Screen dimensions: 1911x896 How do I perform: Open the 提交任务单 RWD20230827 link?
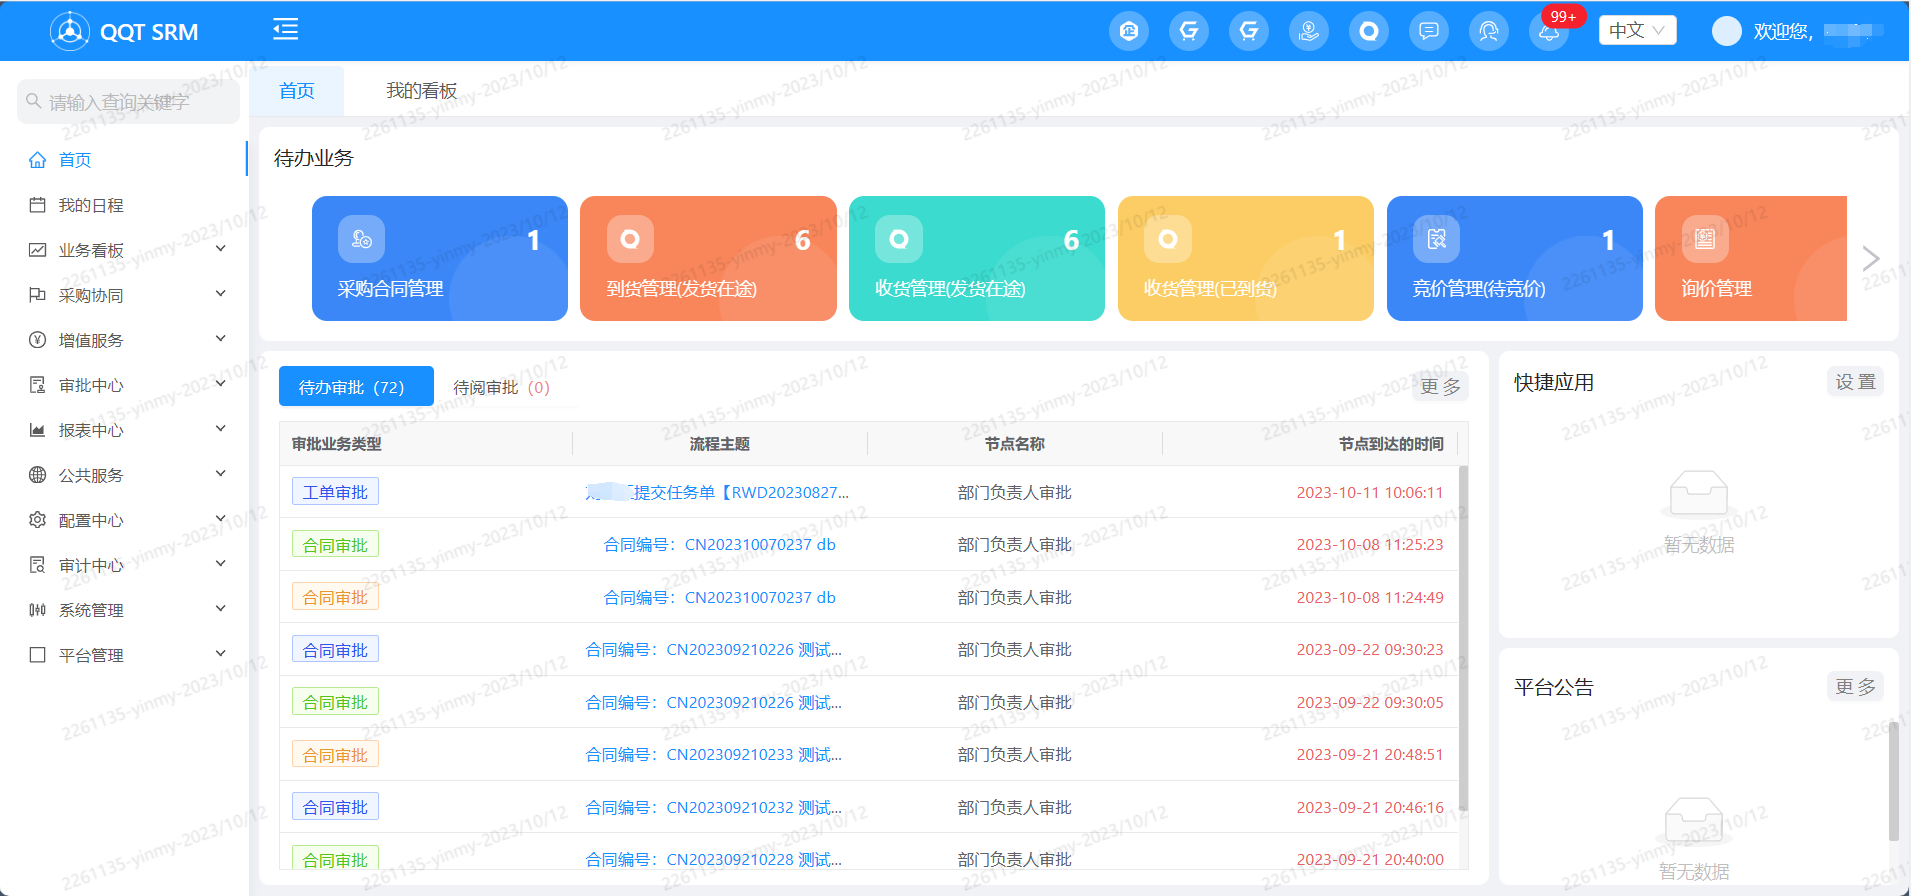point(717,492)
